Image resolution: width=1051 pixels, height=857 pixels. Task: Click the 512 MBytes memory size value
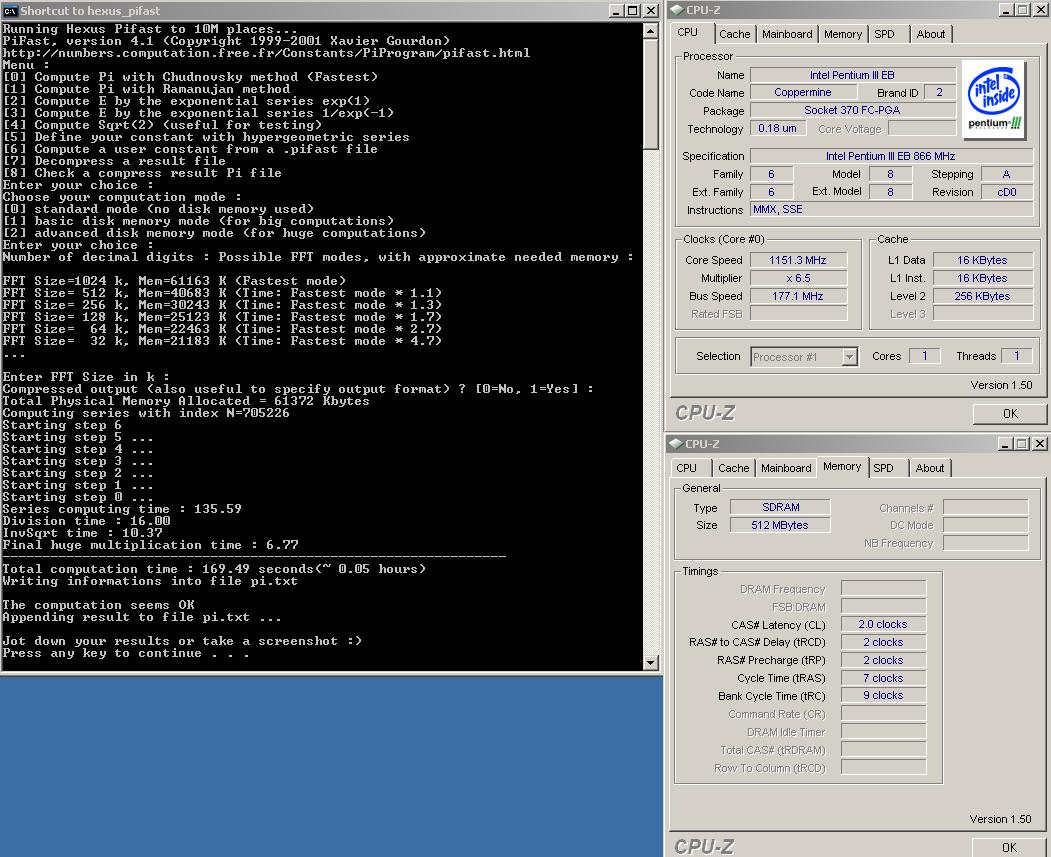pyautogui.click(x=780, y=525)
